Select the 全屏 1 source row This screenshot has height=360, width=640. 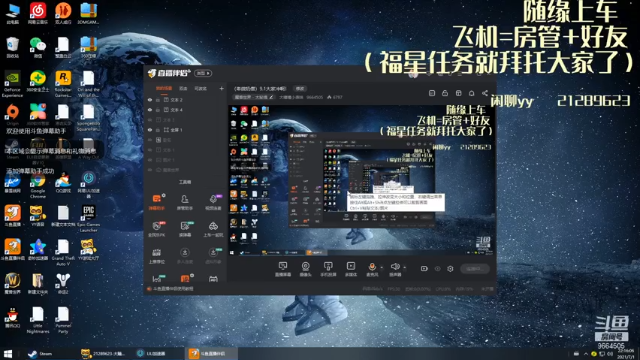click(185, 130)
